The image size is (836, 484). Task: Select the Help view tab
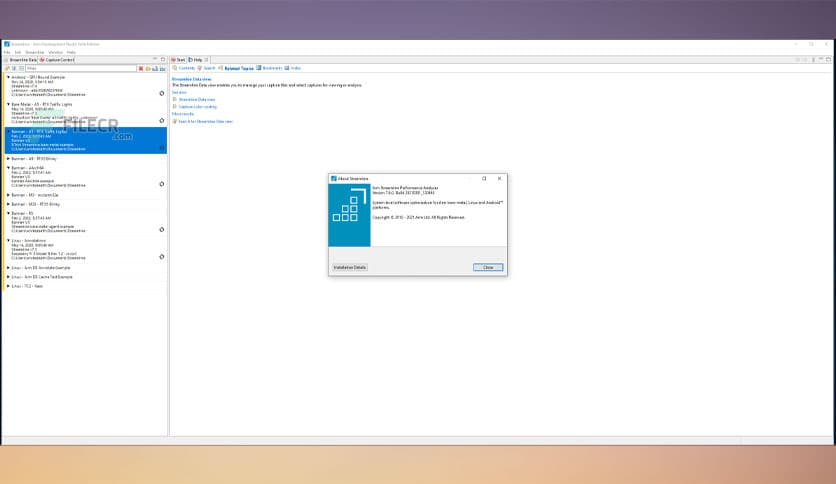point(196,60)
